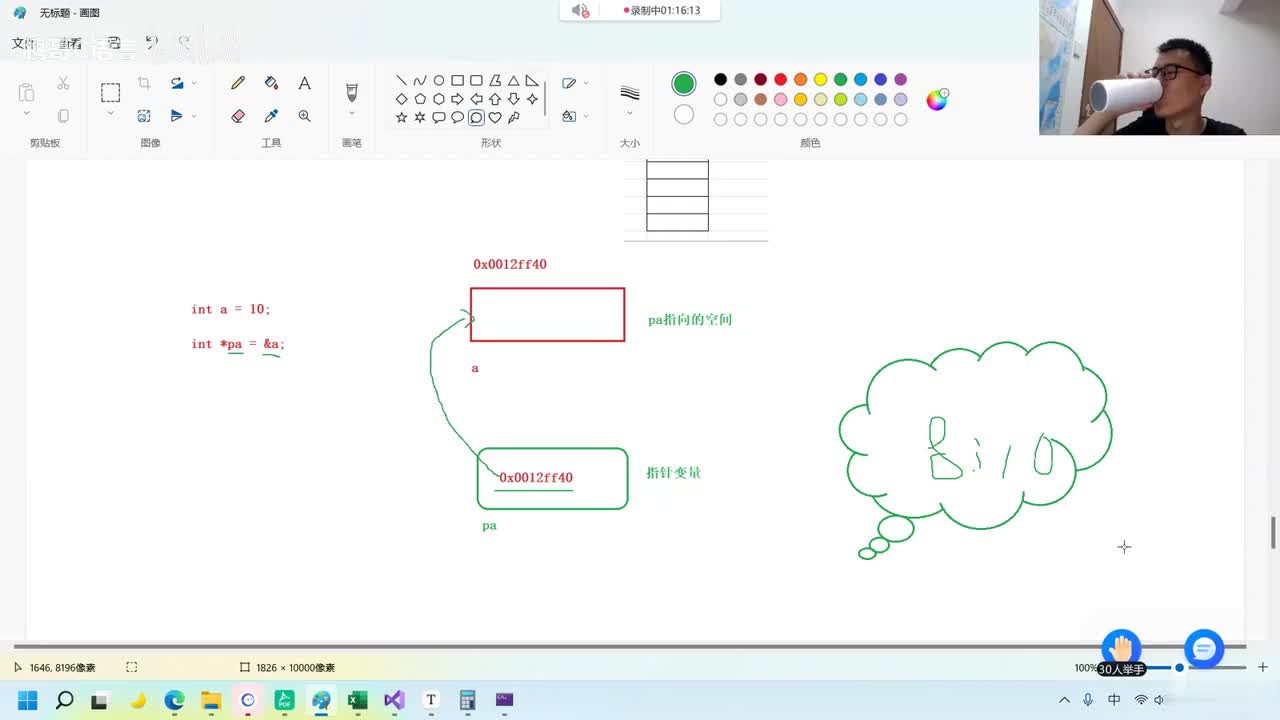Click the Cut scissors icon

(x=63, y=83)
